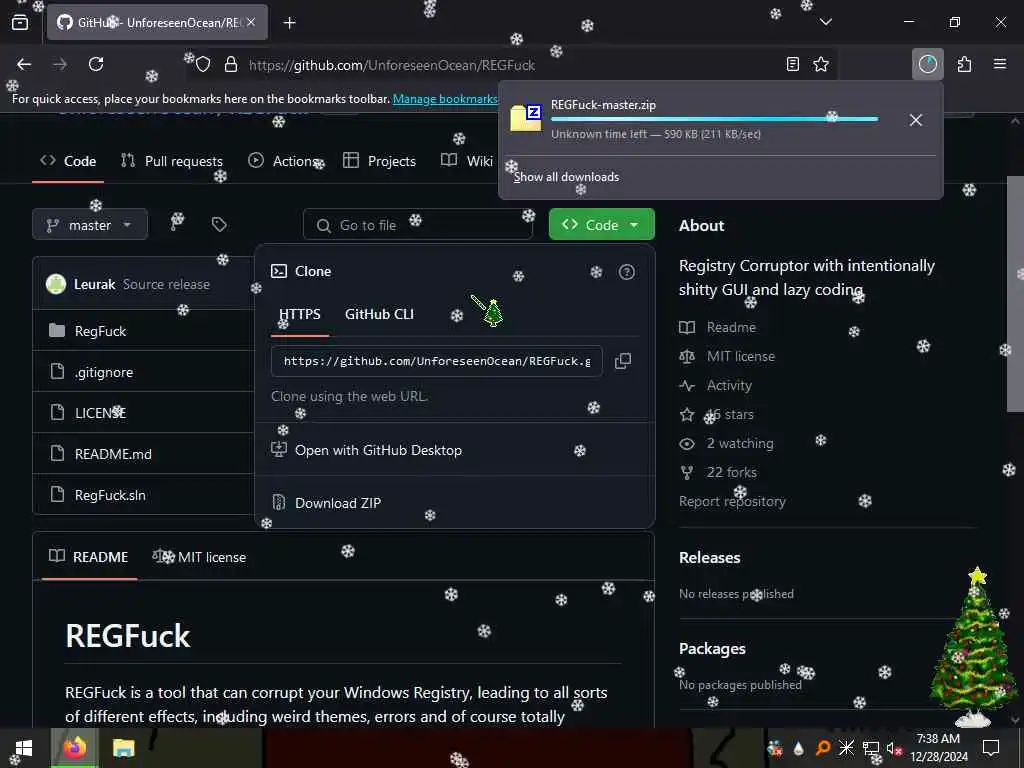Select the GitHub CLI clone tab
Image resolution: width=1024 pixels, height=768 pixels.
(x=379, y=314)
